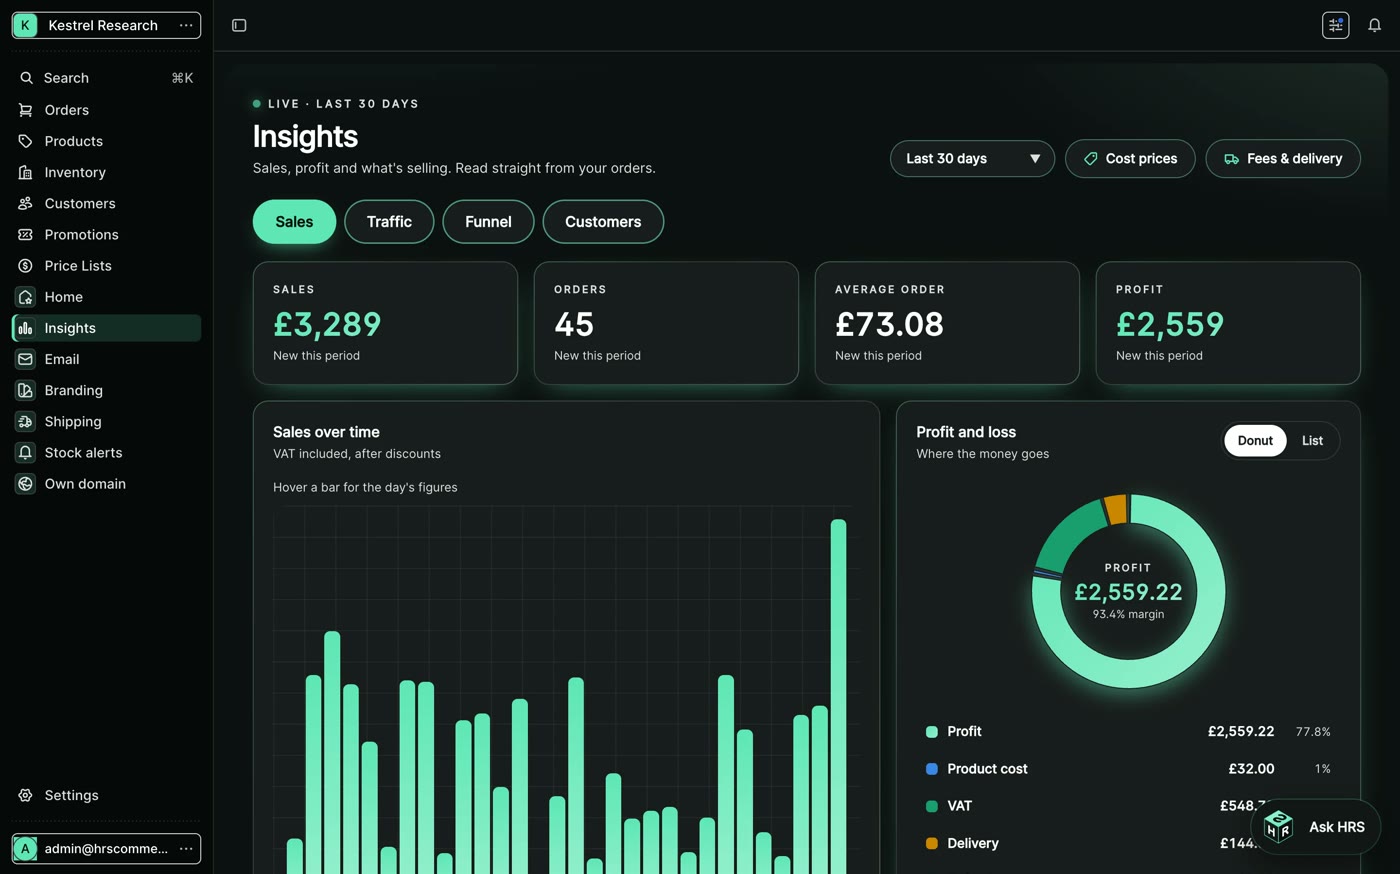1400x874 pixels.
Task: Click the VAT green legend dot
Action: click(x=932, y=806)
